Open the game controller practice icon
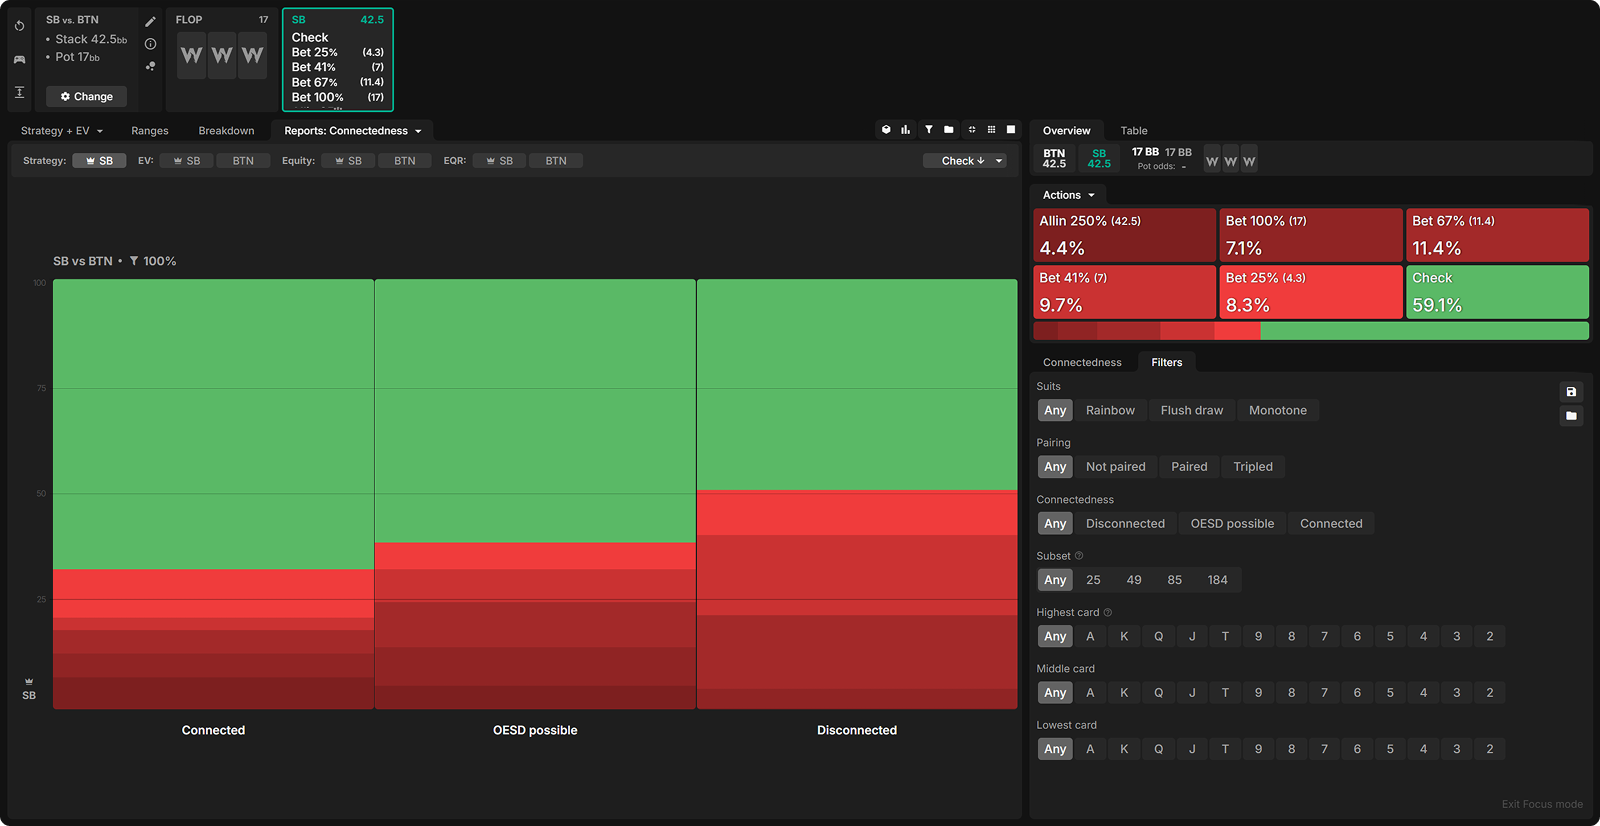Viewport: 1600px width, 826px height. click(x=19, y=59)
